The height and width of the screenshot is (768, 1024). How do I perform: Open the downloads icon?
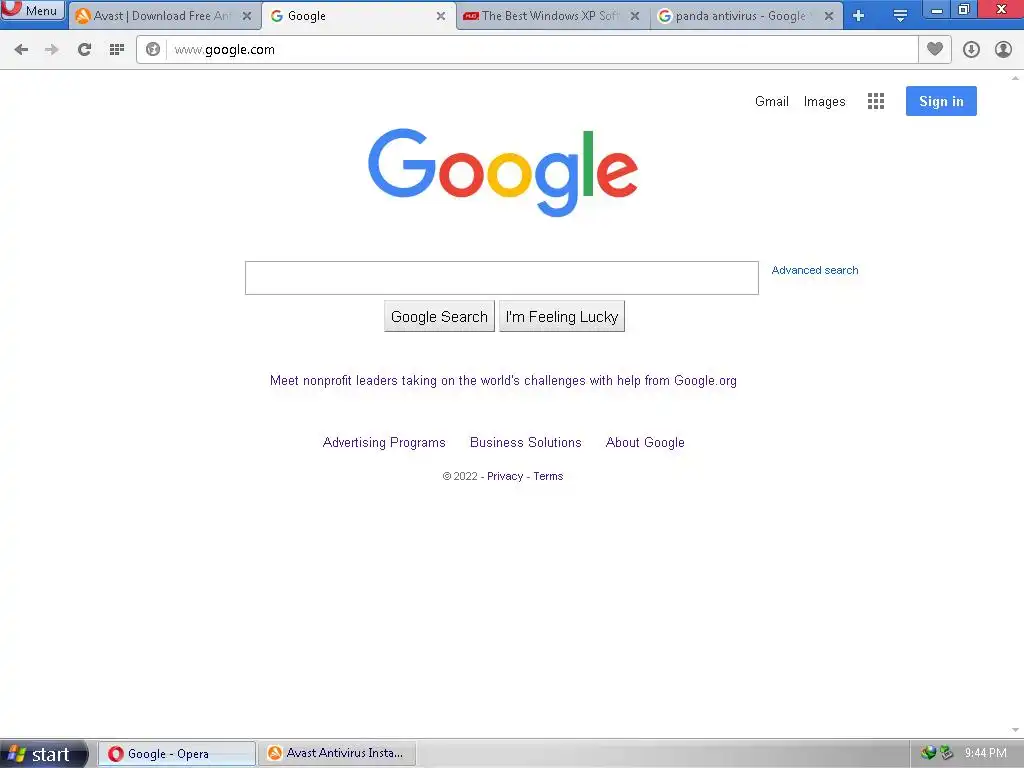[x=971, y=50]
